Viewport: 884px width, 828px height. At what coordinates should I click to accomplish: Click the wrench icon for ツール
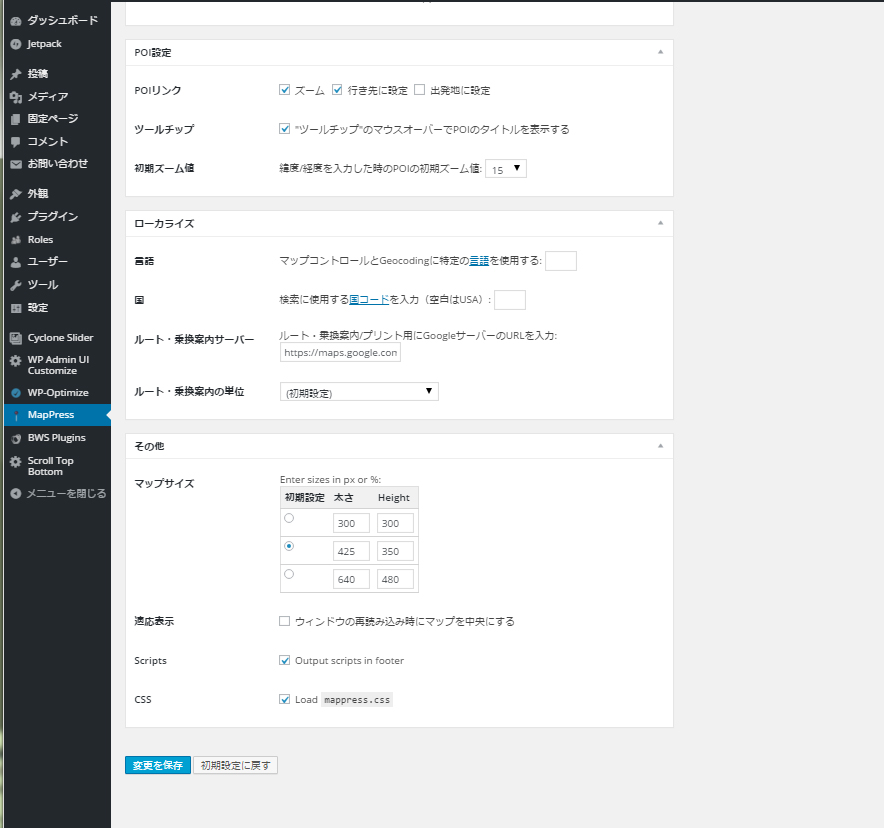[x=15, y=285]
